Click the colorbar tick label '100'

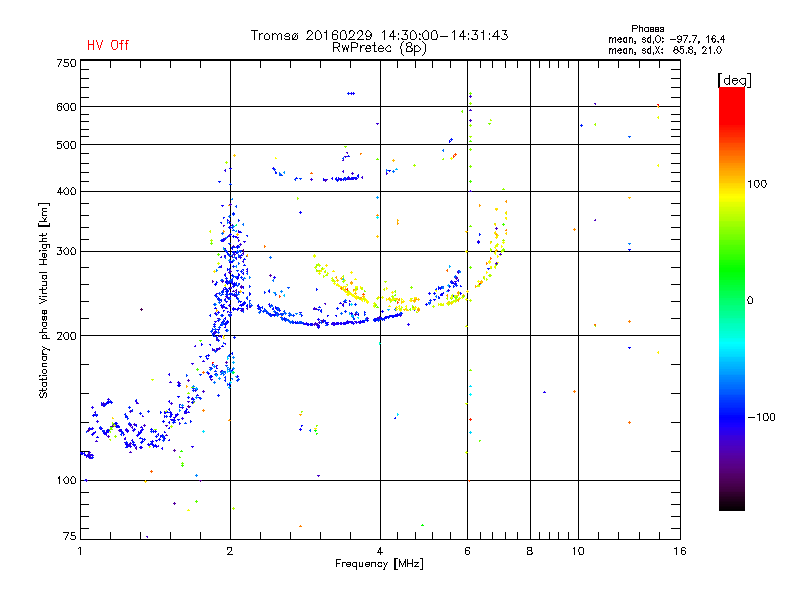(757, 184)
